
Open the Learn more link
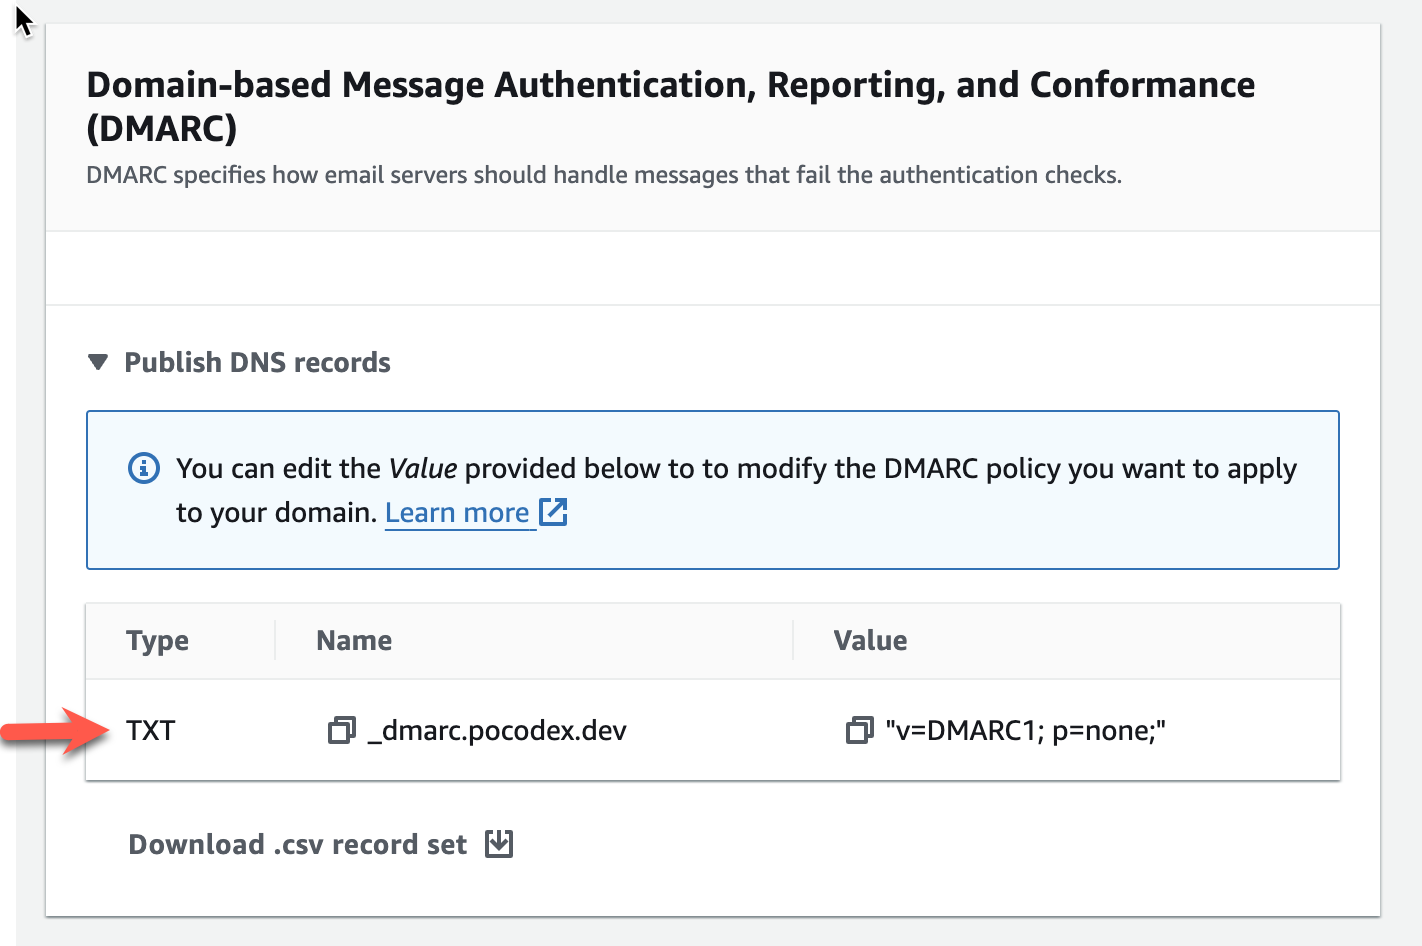457,513
